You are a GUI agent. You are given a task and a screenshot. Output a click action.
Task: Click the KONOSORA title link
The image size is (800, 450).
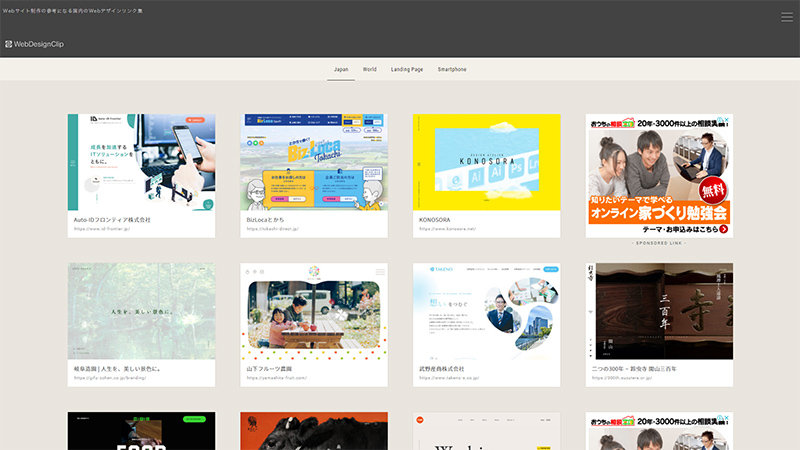[x=435, y=220]
